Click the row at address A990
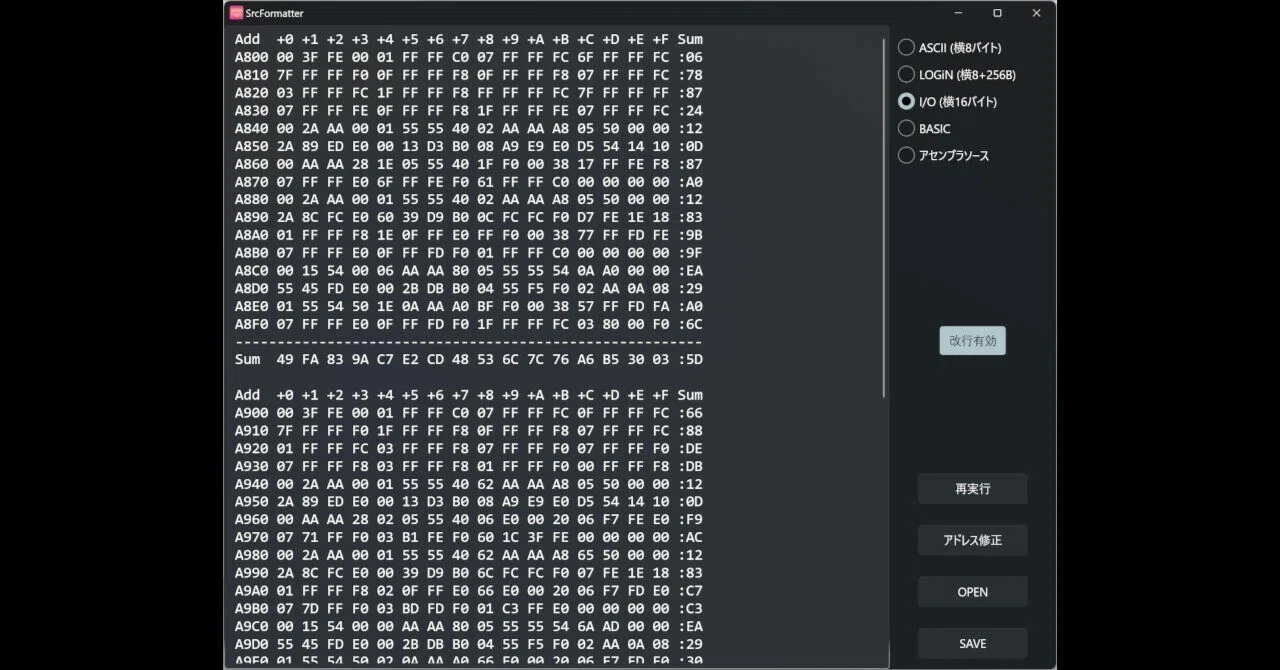Image resolution: width=1280 pixels, height=670 pixels. click(x=469, y=573)
